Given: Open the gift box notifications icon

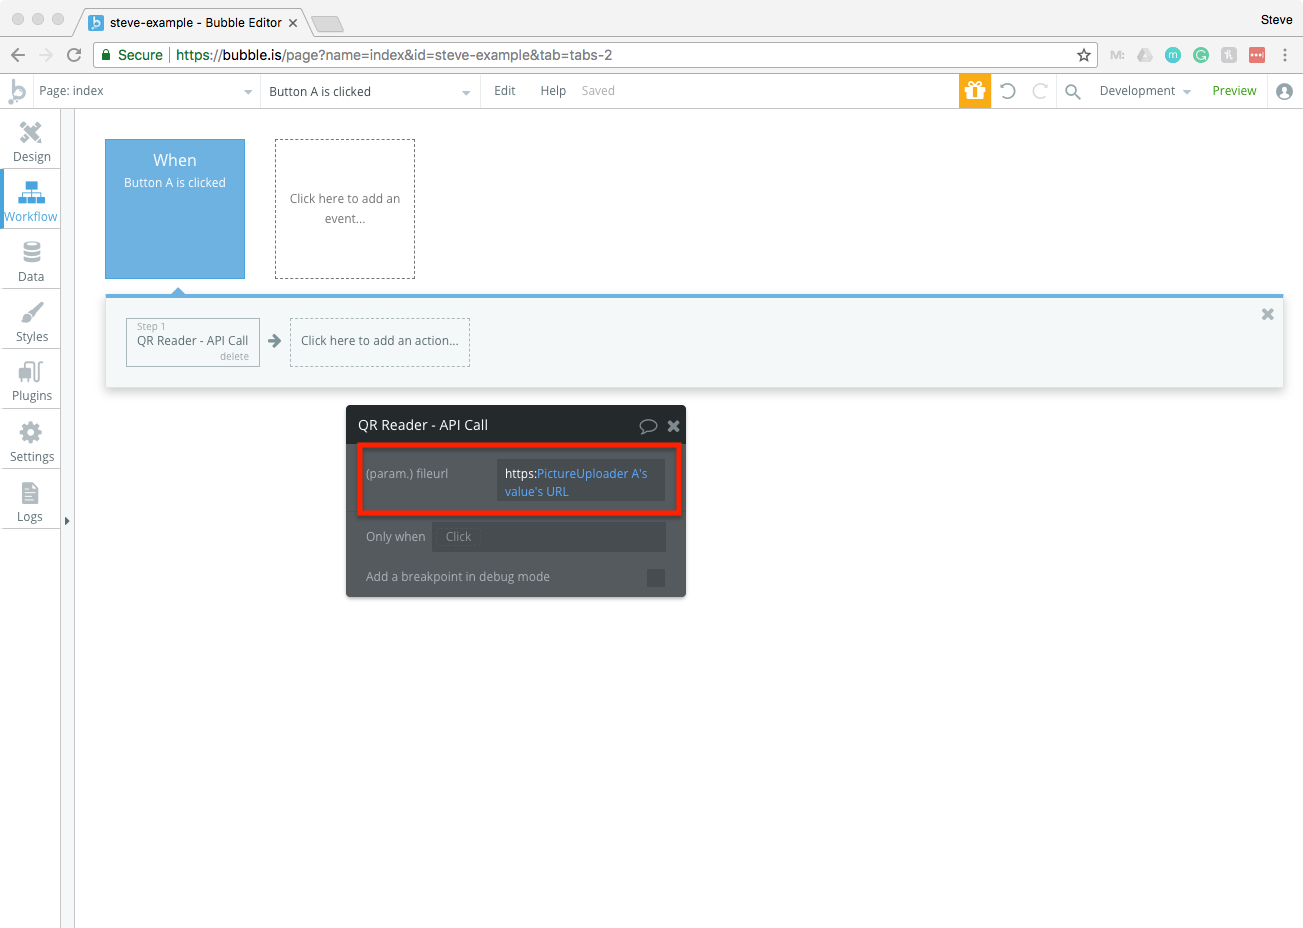Looking at the screenshot, I should (x=975, y=91).
